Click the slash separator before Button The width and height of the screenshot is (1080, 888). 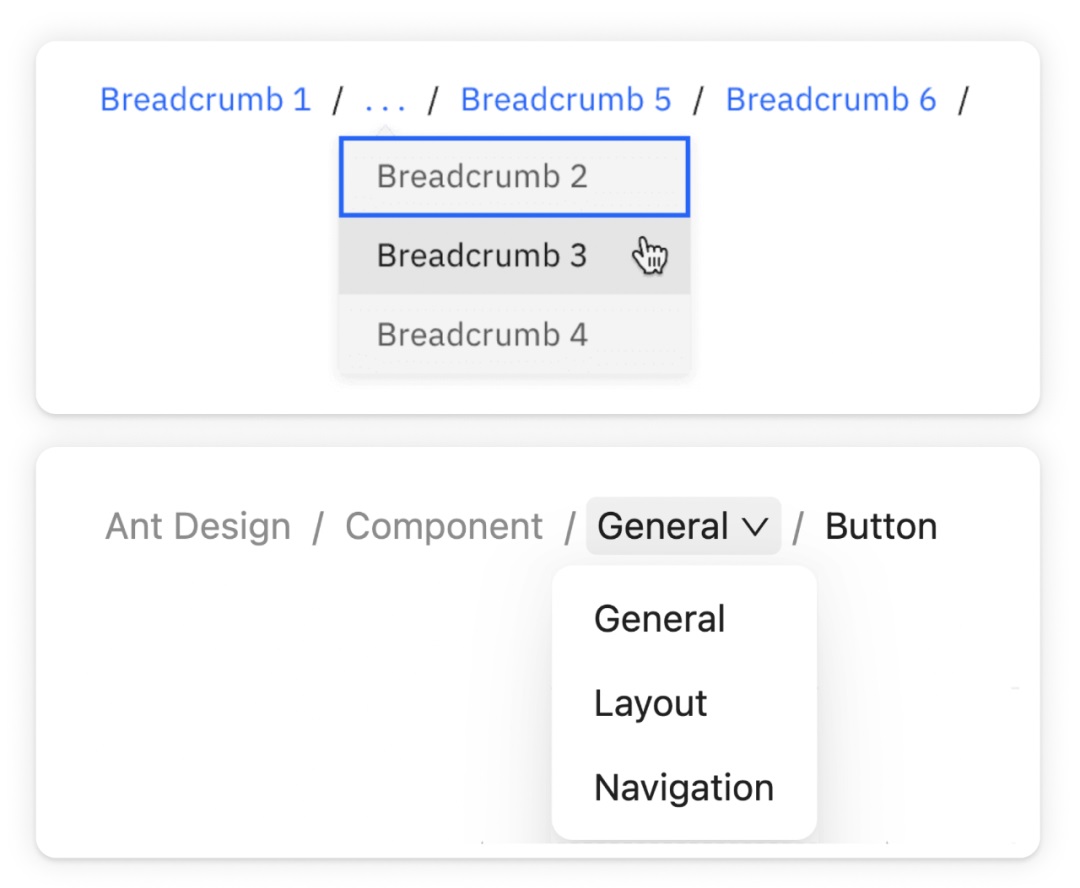(798, 528)
